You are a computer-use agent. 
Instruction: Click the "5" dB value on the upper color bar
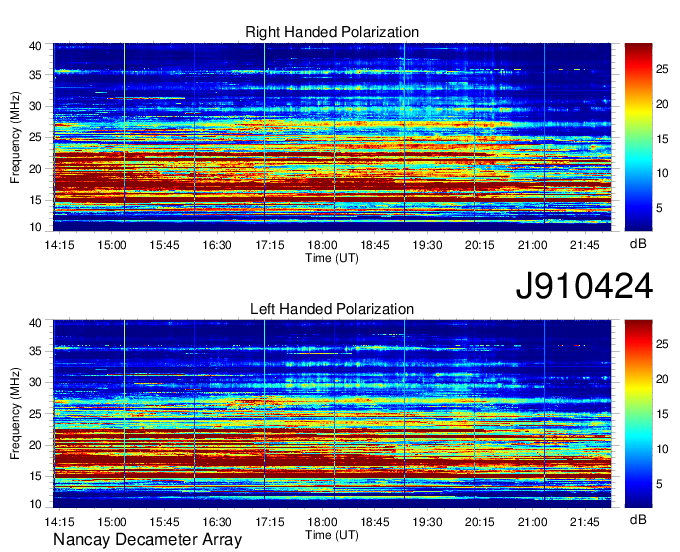[x=659, y=208]
